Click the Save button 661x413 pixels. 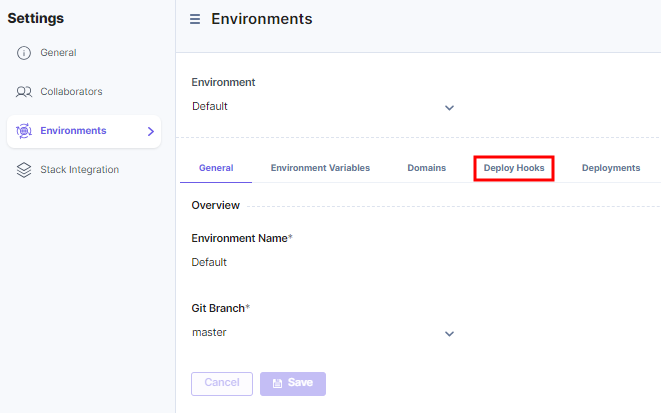(x=293, y=383)
